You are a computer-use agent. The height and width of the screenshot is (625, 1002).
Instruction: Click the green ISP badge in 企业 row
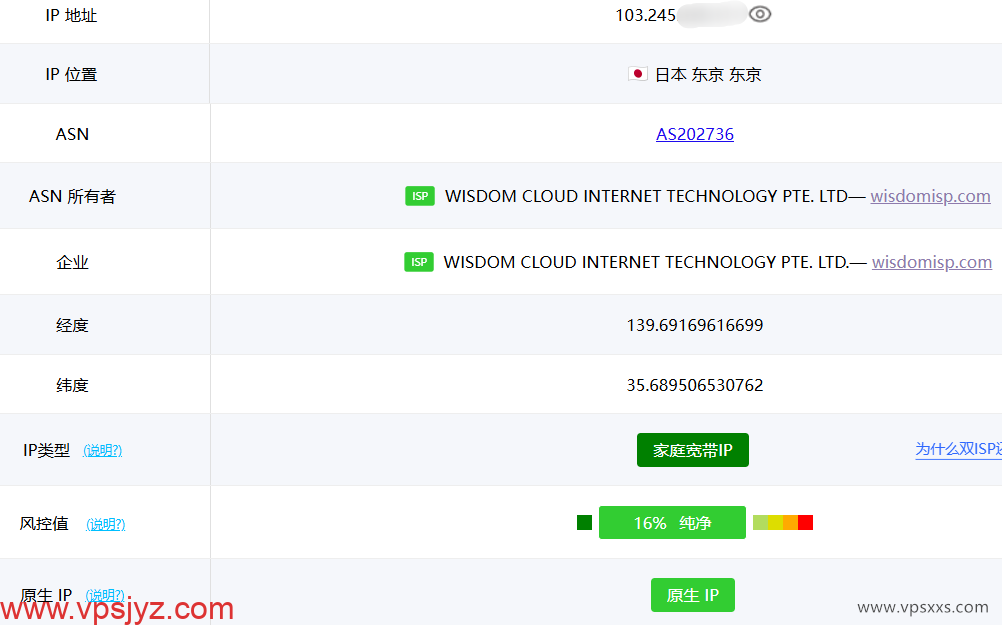[x=419, y=262]
